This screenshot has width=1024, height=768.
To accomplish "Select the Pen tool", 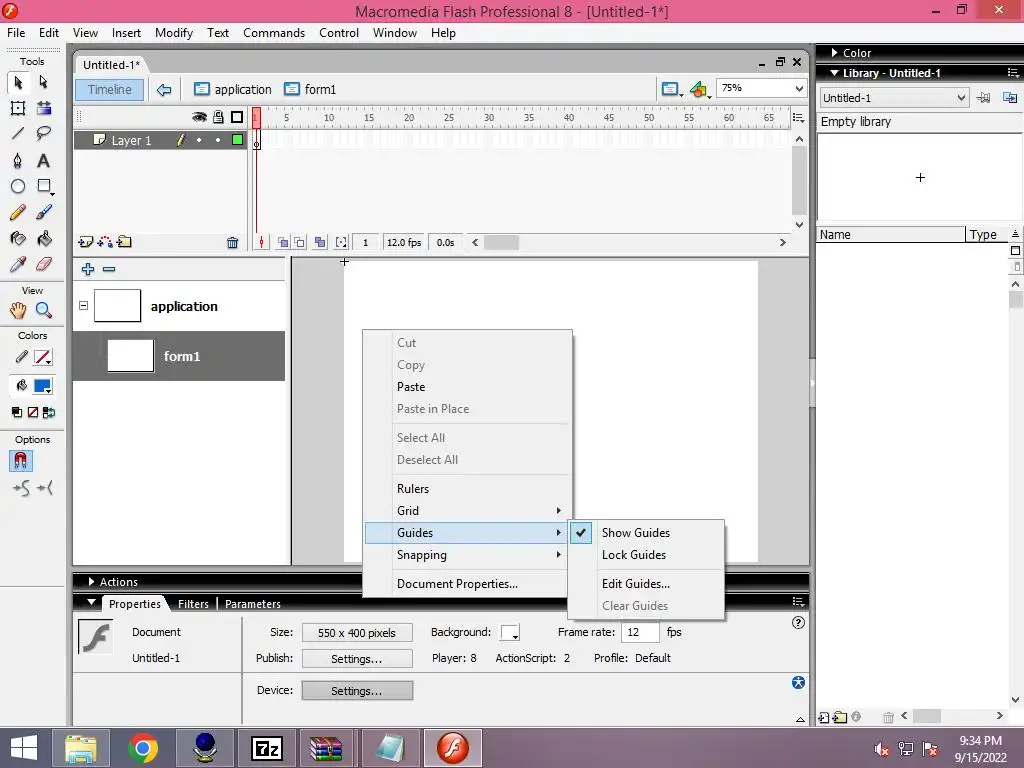I will [x=18, y=161].
